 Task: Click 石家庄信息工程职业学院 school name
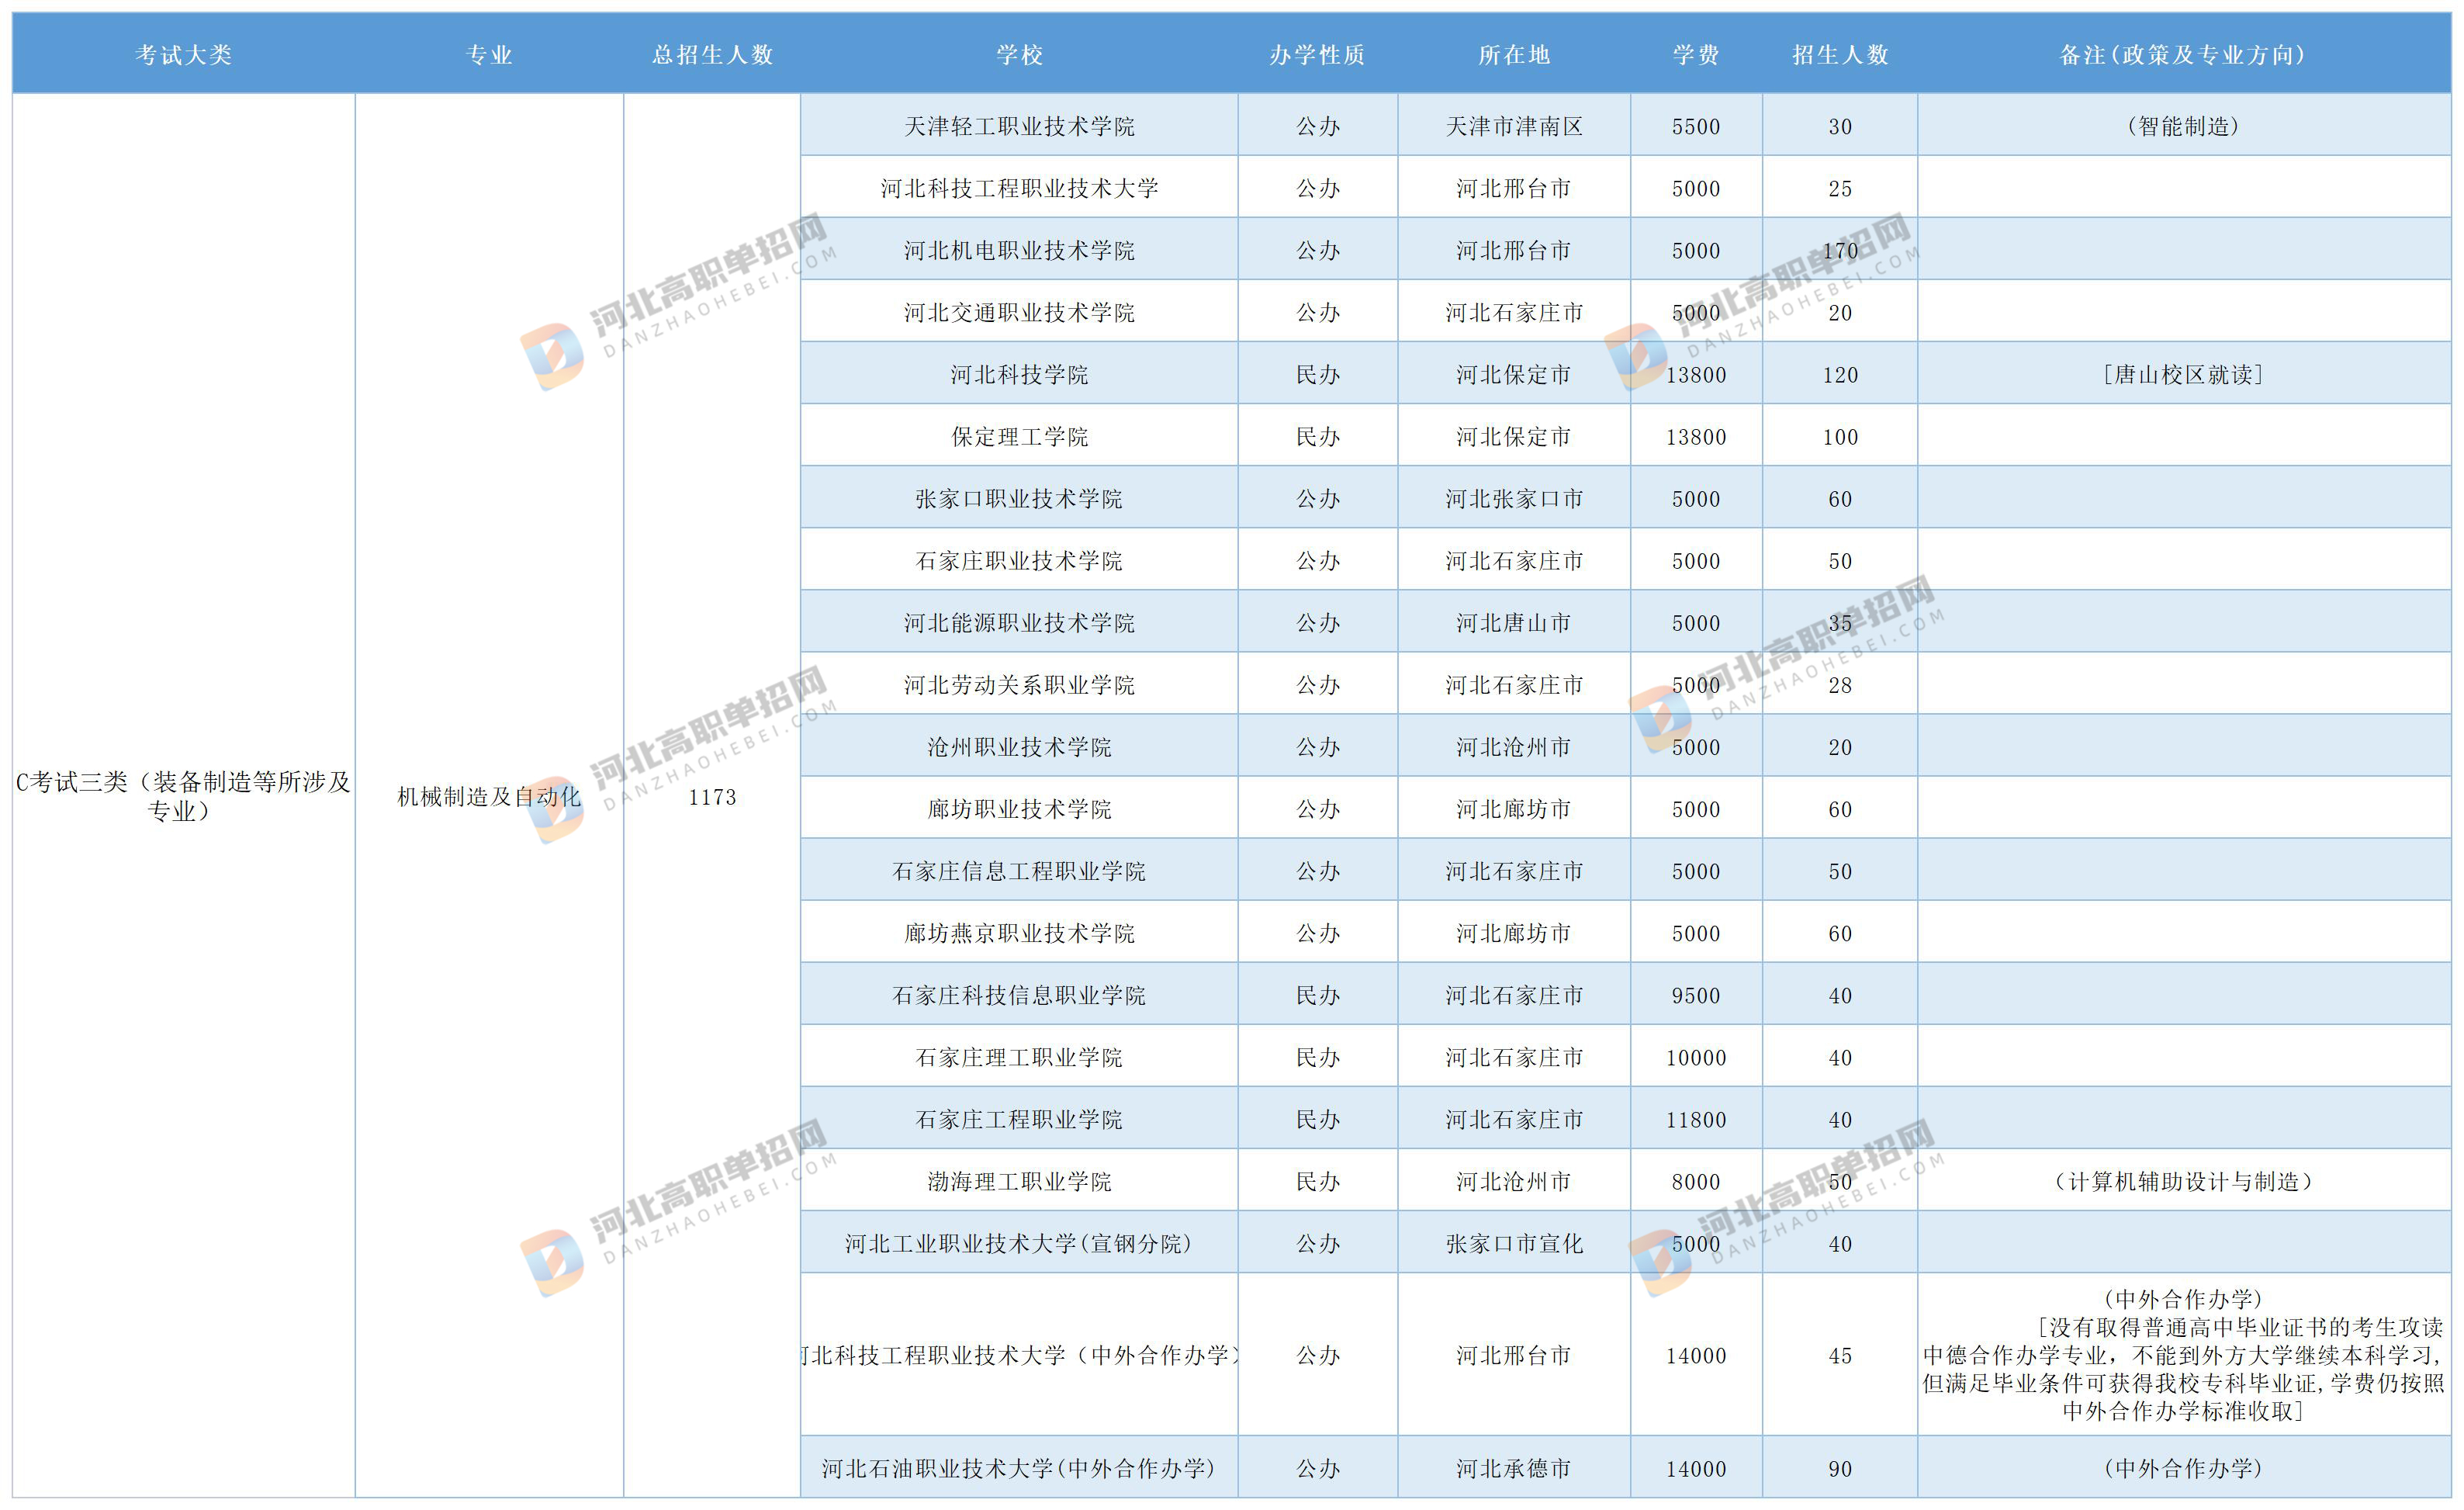(1019, 870)
